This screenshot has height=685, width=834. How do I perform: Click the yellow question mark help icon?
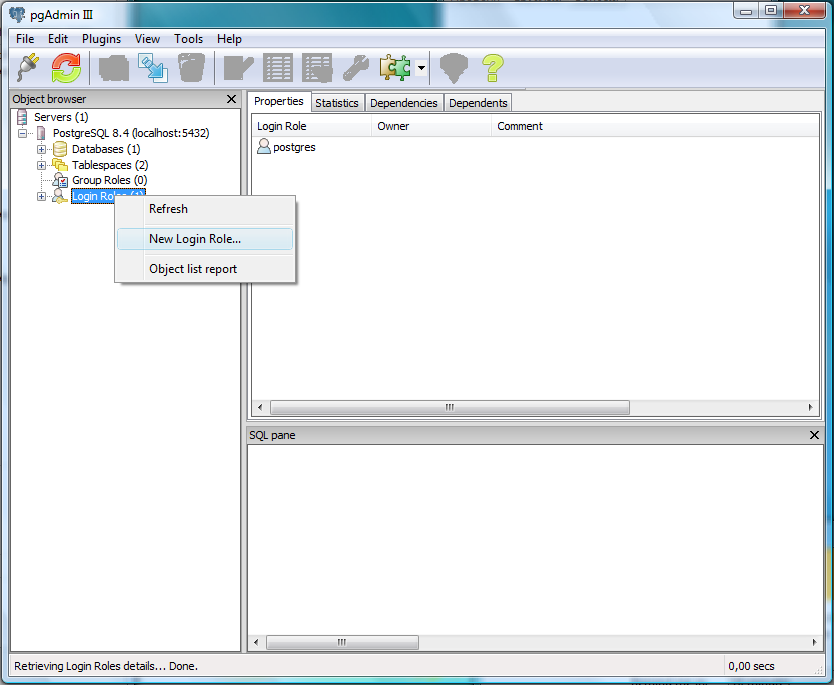click(x=493, y=68)
